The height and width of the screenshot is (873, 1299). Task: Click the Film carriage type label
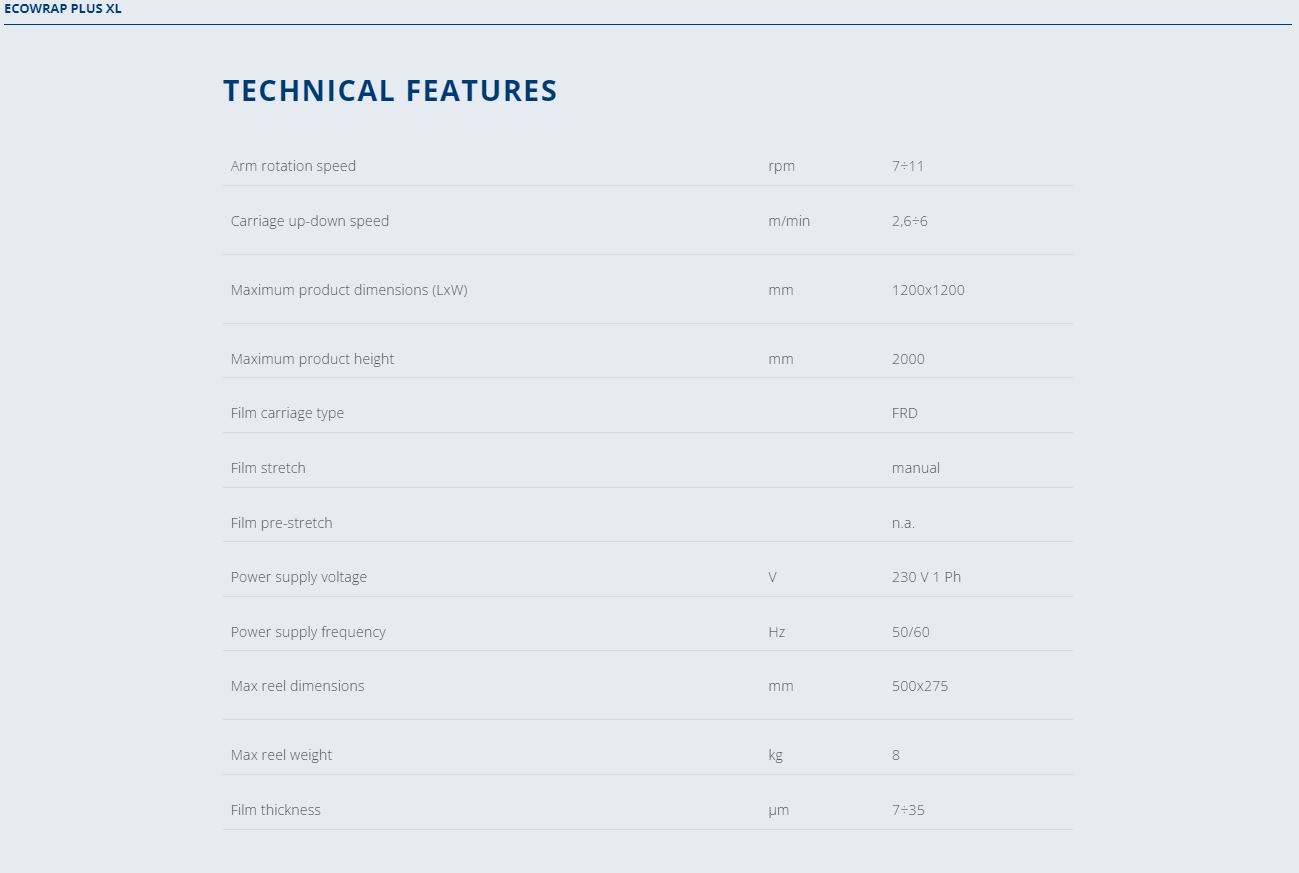pyautogui.click(x=287, y=413)
